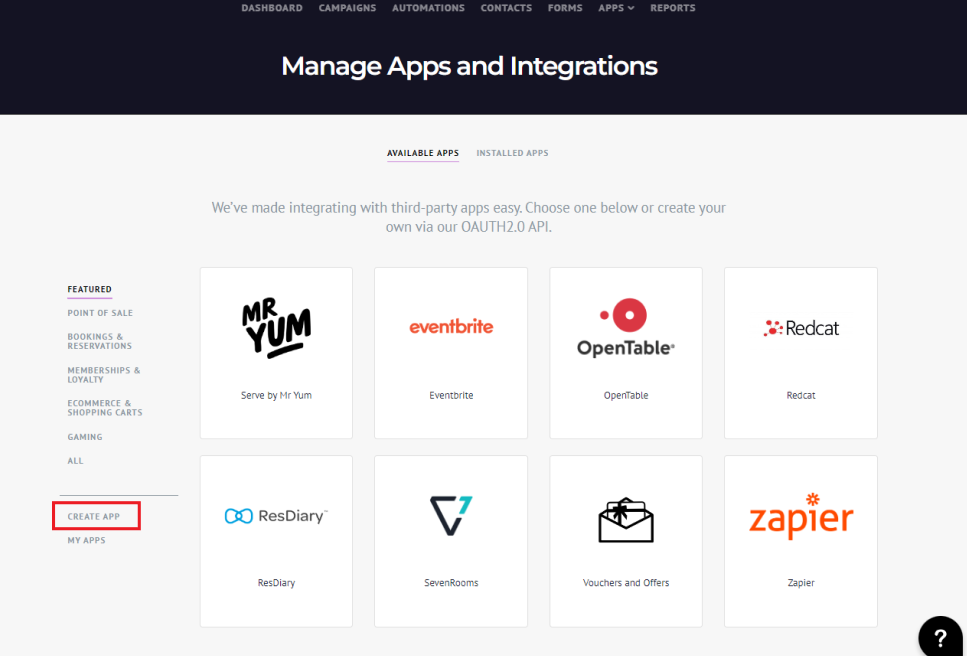This screenshot has width=967, height=656.
Task: Click the 'Eventbrite' card caption
Action: (x=451, y=396)
